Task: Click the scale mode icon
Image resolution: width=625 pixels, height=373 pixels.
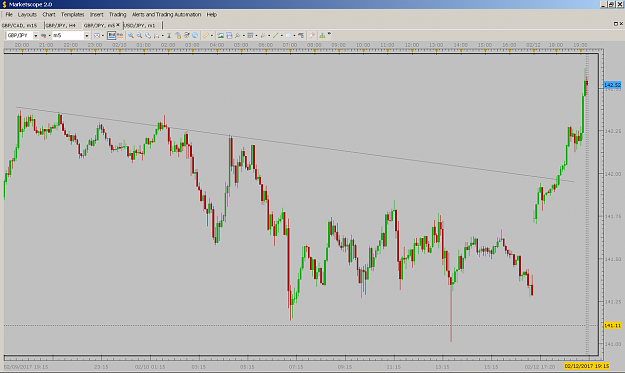Action: tap(157, 36)
